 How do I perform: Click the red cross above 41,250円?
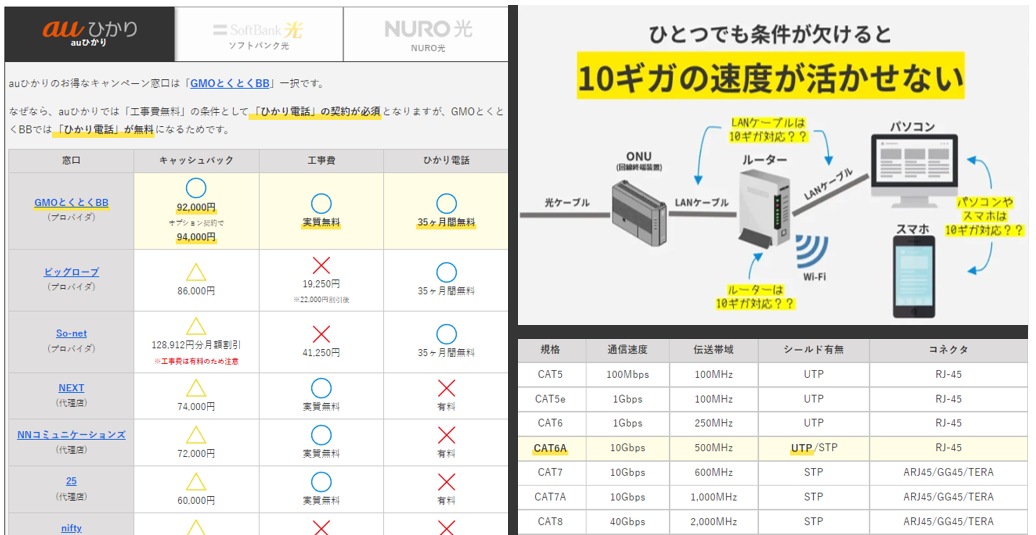(x=321, y=334)
